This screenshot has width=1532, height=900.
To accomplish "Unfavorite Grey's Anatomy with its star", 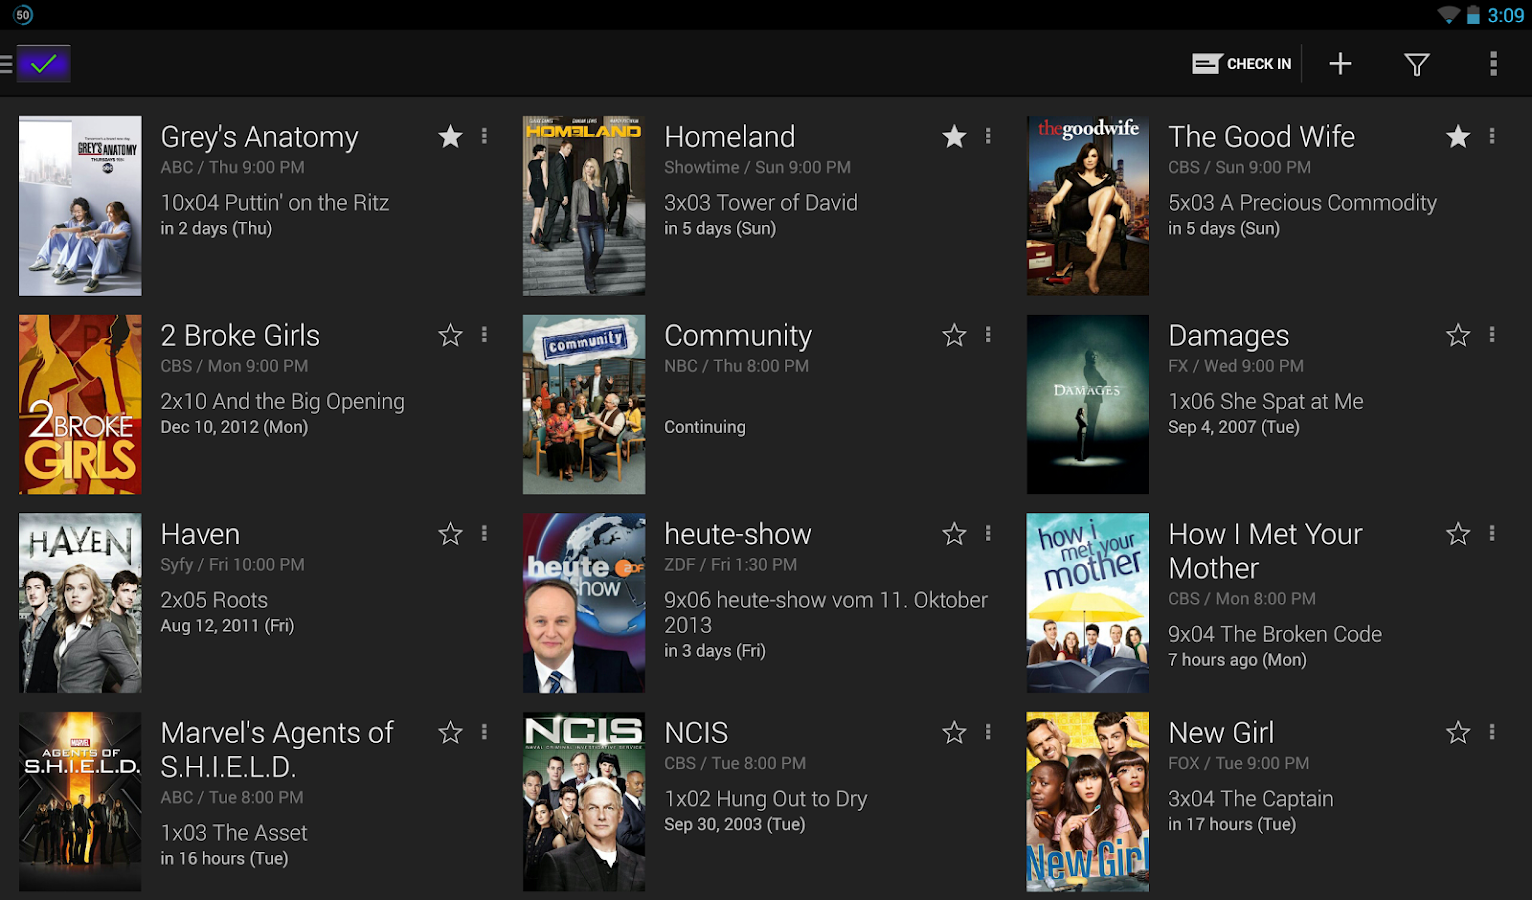I will coord(451,136).
